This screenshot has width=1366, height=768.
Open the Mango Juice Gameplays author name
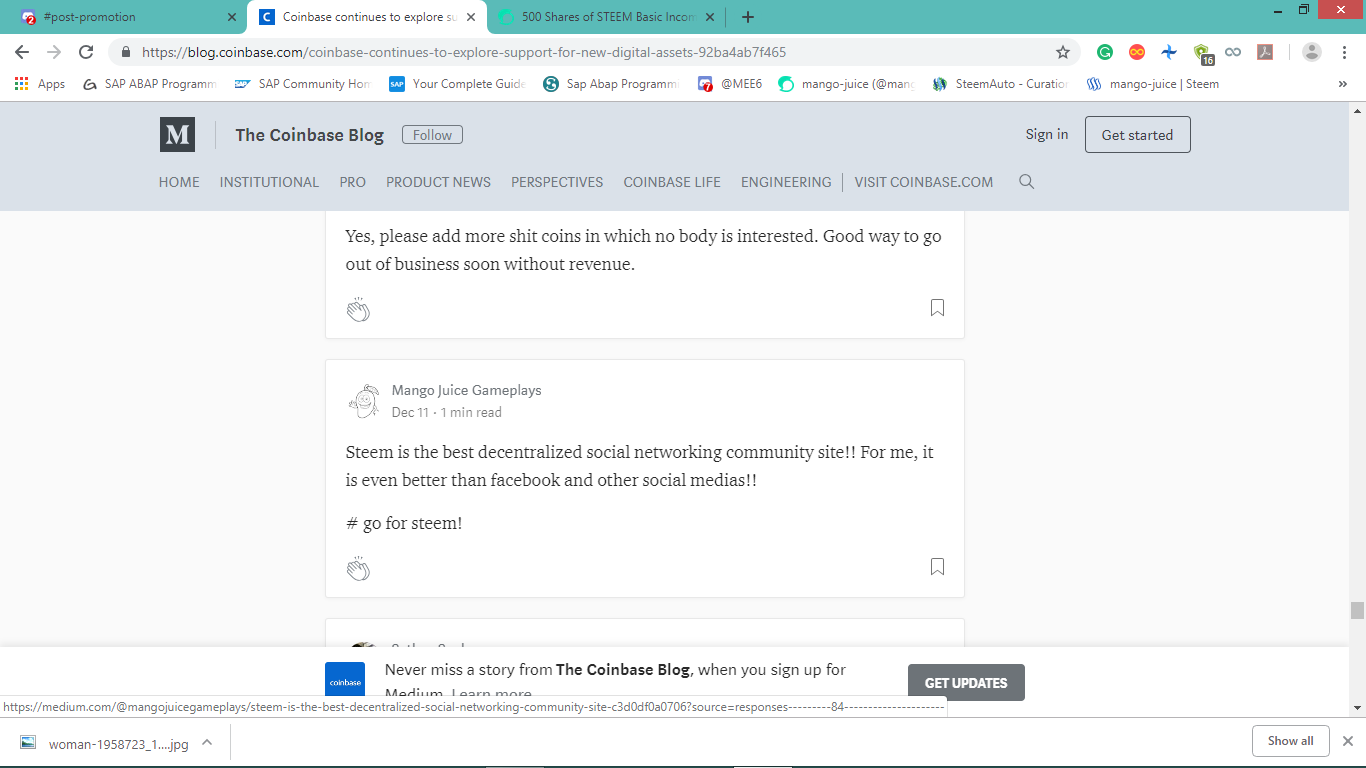click(x=466, y=390)
